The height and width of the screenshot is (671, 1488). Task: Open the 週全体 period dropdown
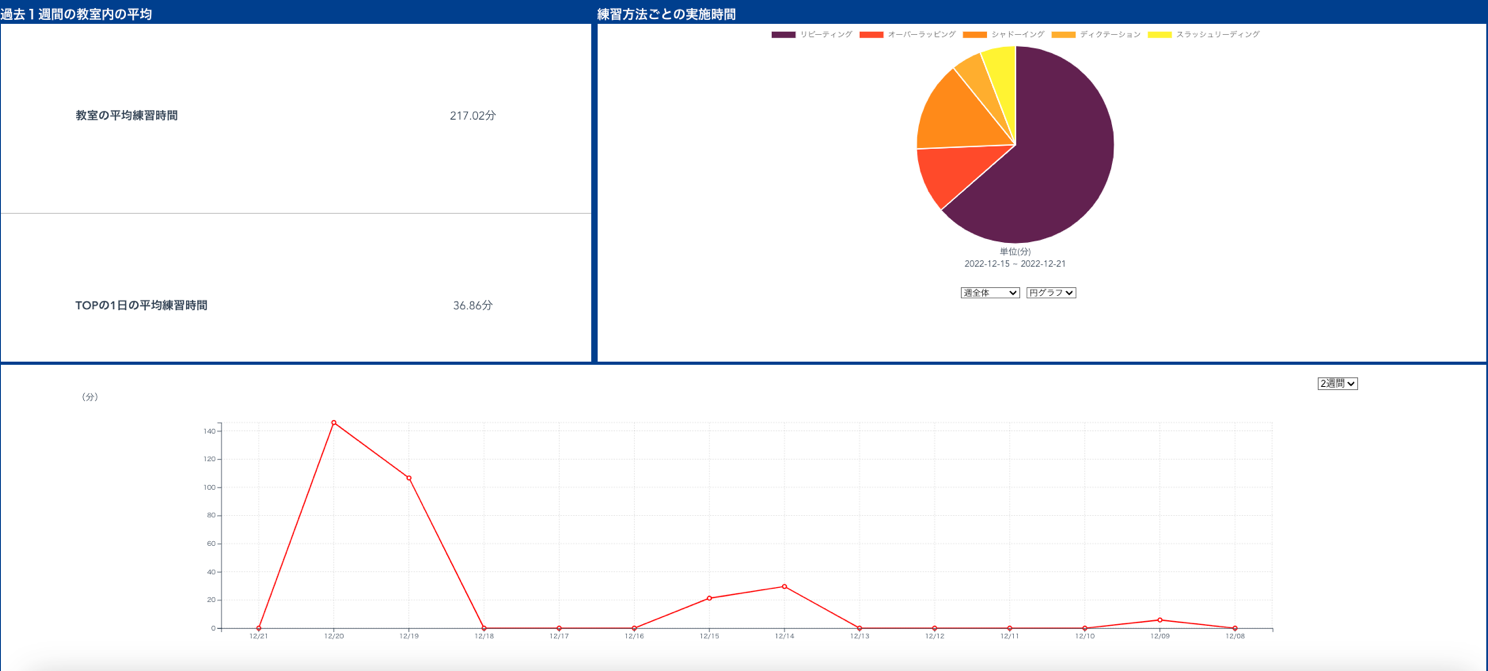pyautogui.click(x=990, y=293)
